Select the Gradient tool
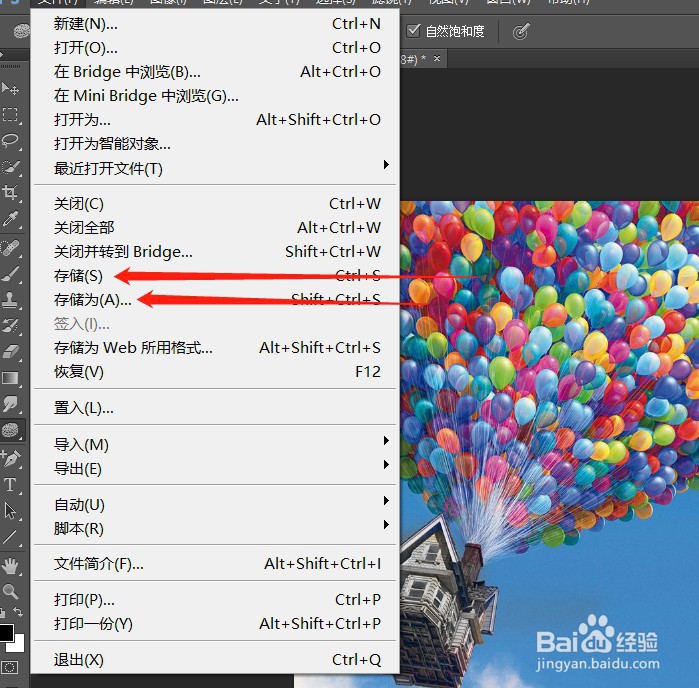 pyautogui.click(x=10, y=378)
